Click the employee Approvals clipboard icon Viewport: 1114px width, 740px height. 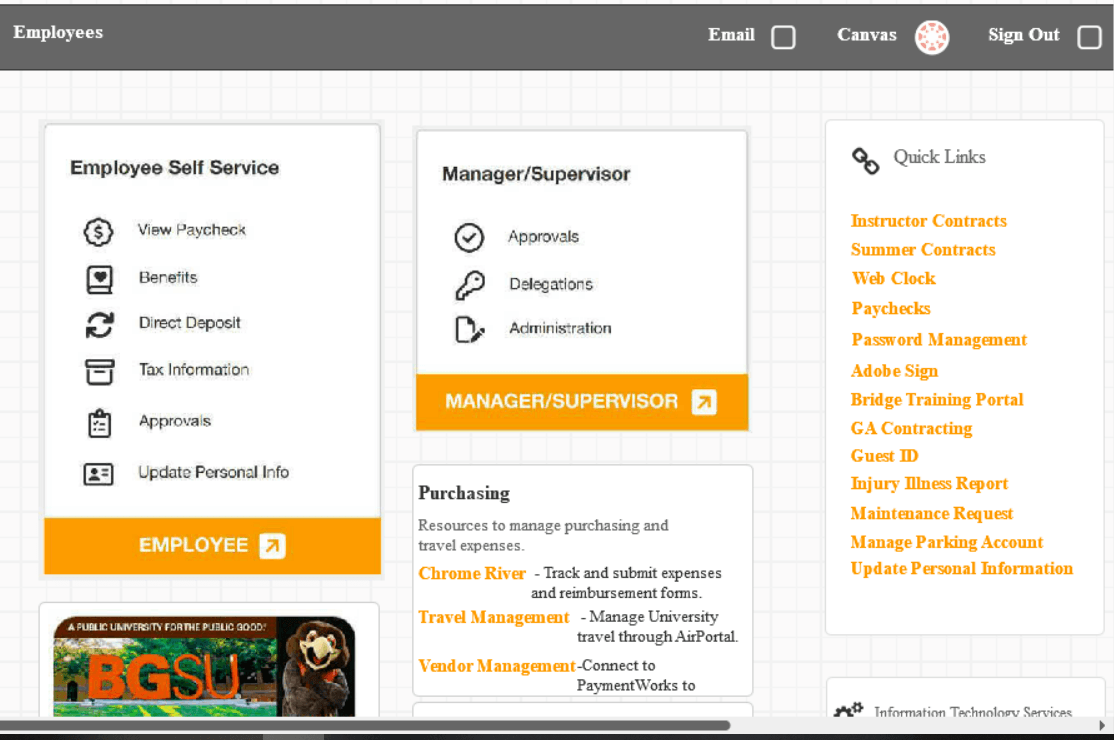click(99, 423)
